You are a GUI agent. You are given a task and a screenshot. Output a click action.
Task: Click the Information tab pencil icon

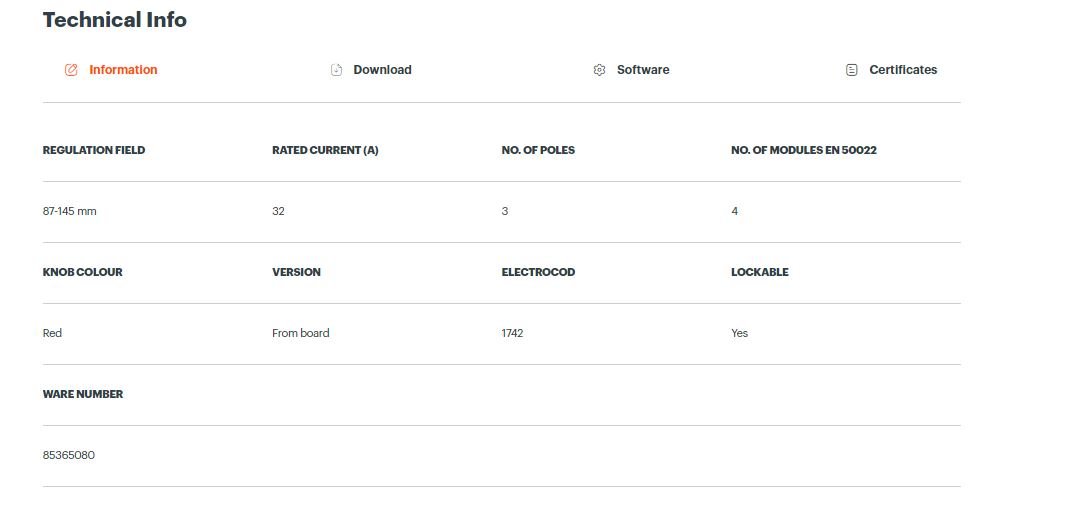coord(71,70)
